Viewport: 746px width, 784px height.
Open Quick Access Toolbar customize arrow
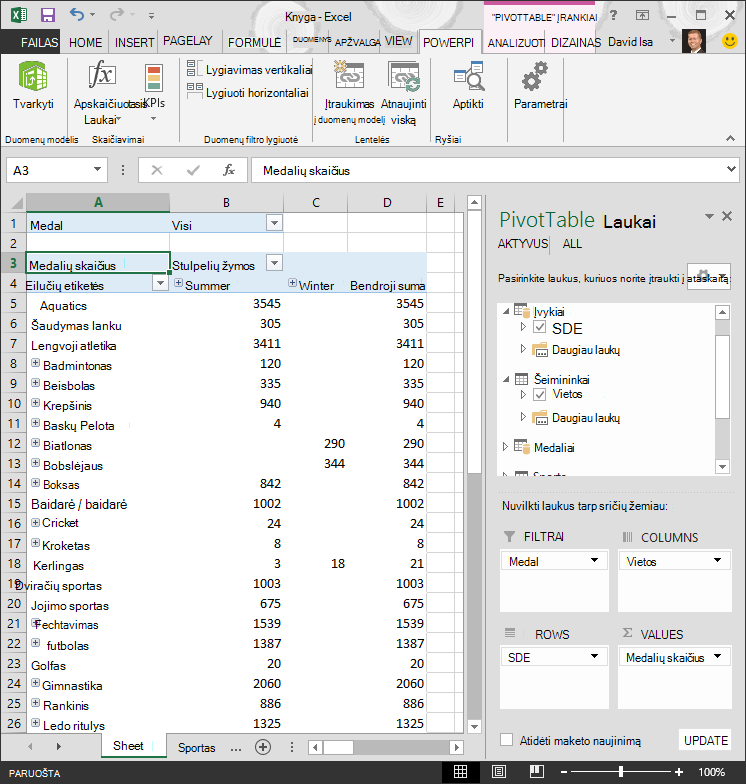point(151,16)
